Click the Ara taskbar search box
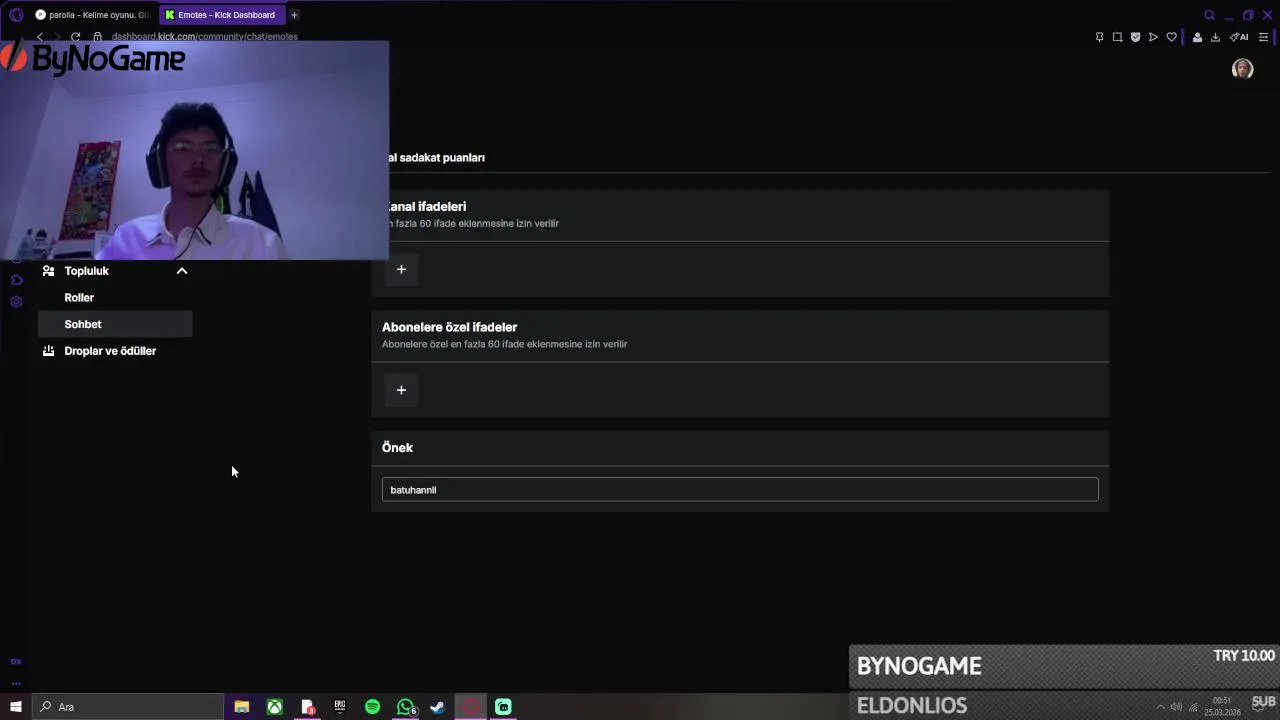Viewport: 1280px width, 720px height. point(128,707)
